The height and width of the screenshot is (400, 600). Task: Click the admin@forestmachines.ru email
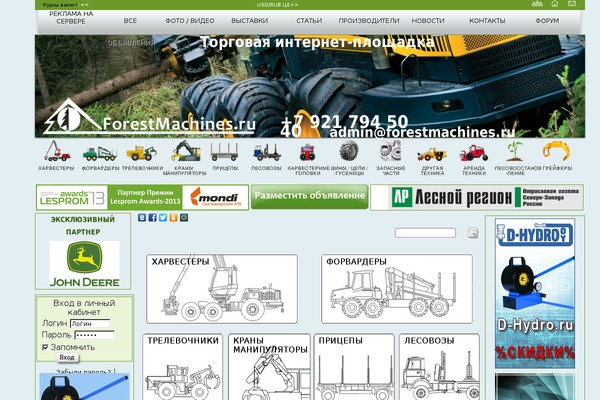[422, 132]
